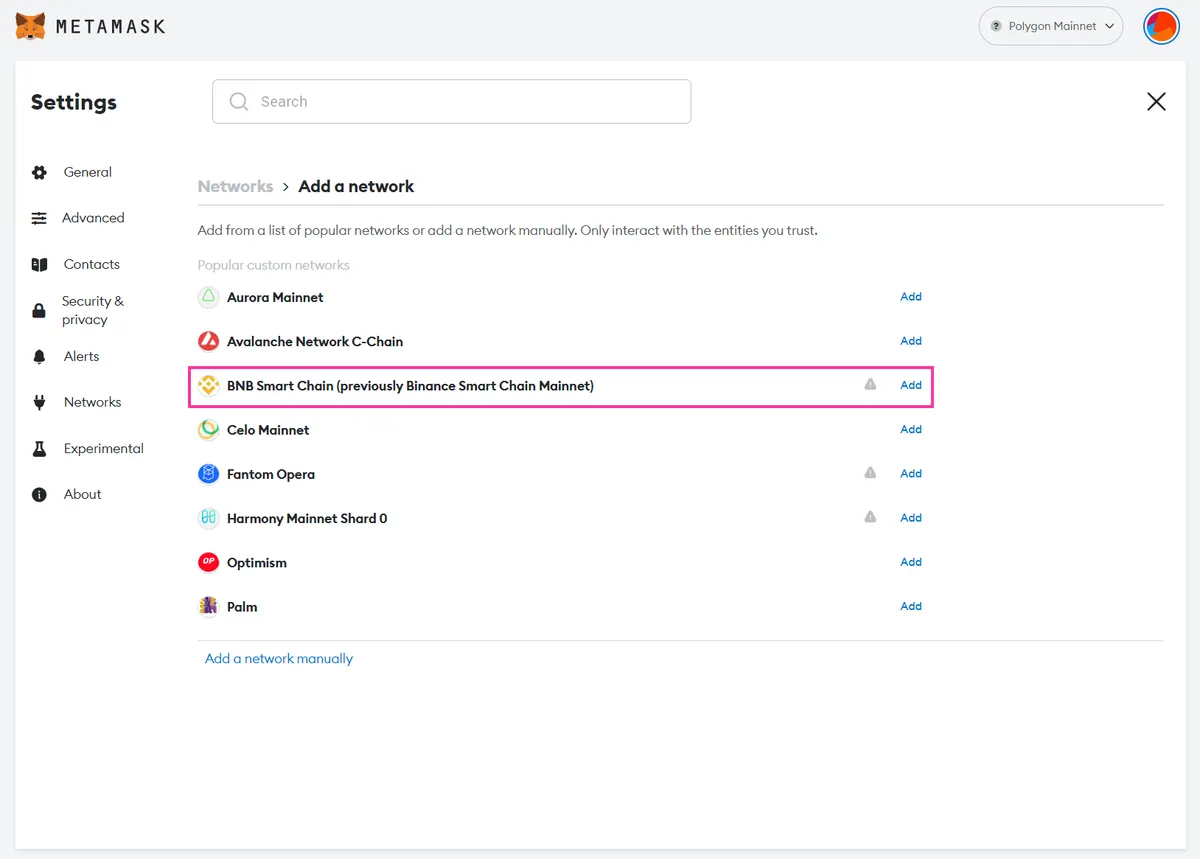
Task: Open the General settings tab
Action: [x=88, y=172]
